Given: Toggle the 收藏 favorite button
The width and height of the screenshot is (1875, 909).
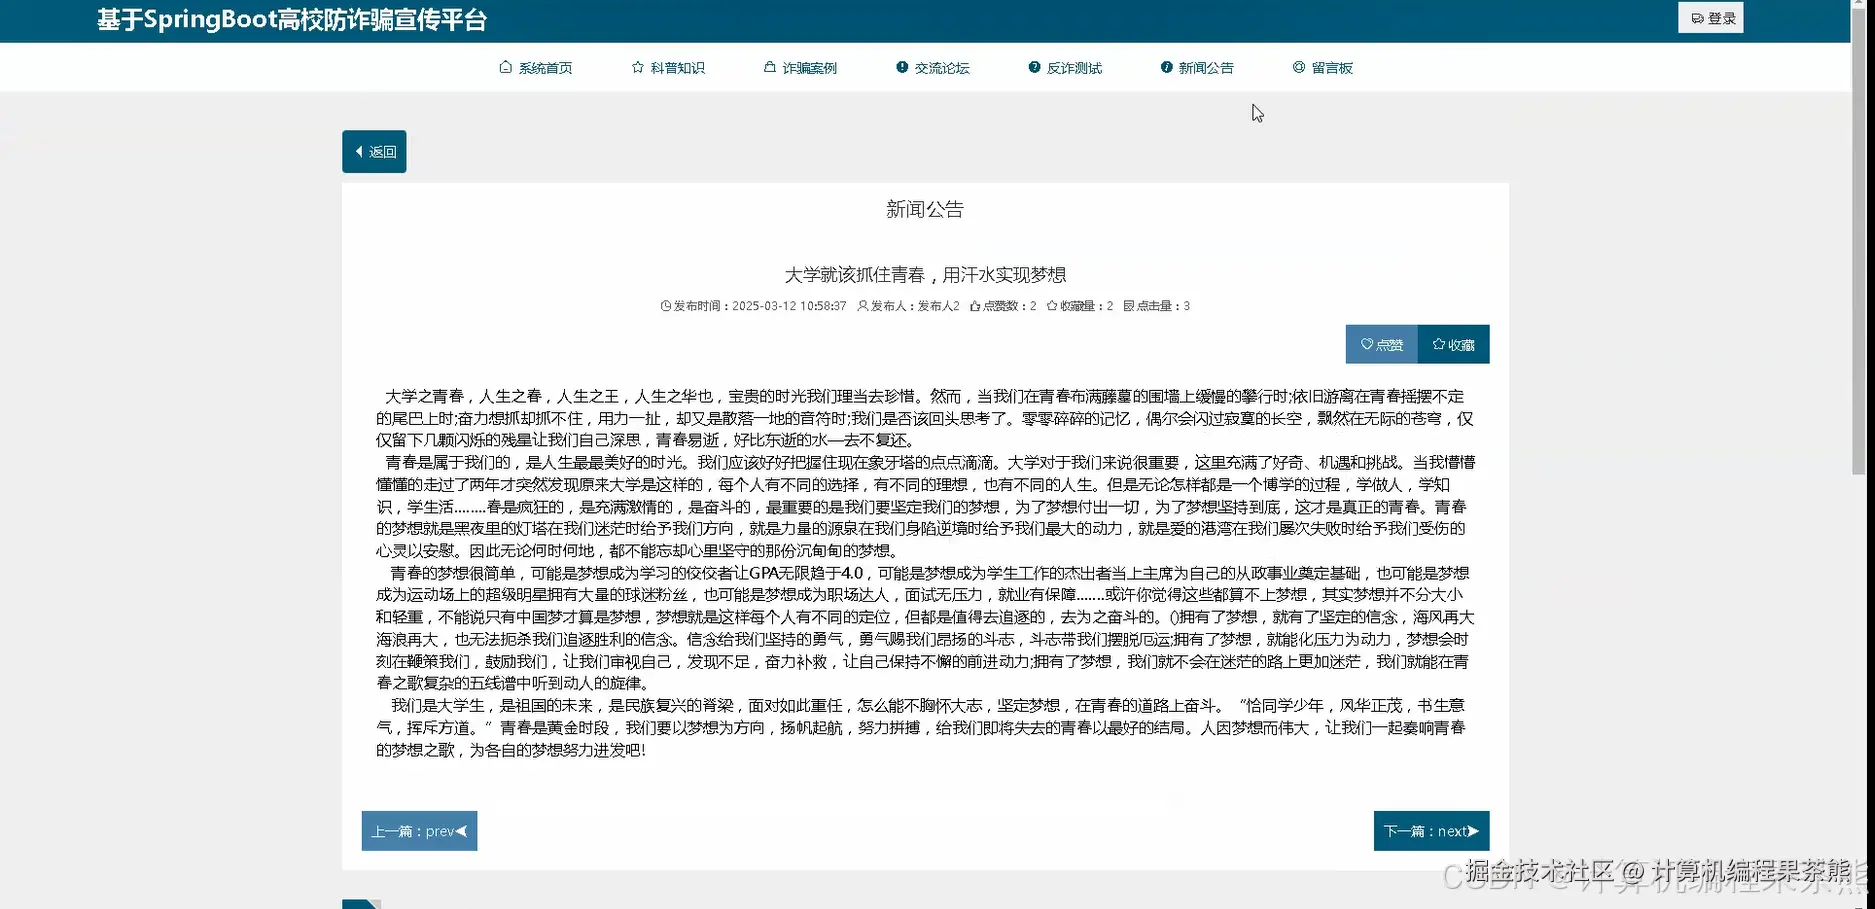Looking at the screenshot, I should [x=1453, y=344].
